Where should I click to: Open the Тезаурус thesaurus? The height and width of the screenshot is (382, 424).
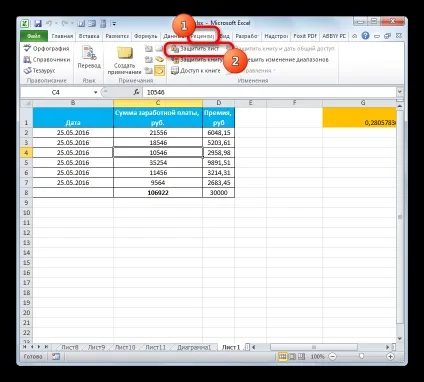coord(39,71)
